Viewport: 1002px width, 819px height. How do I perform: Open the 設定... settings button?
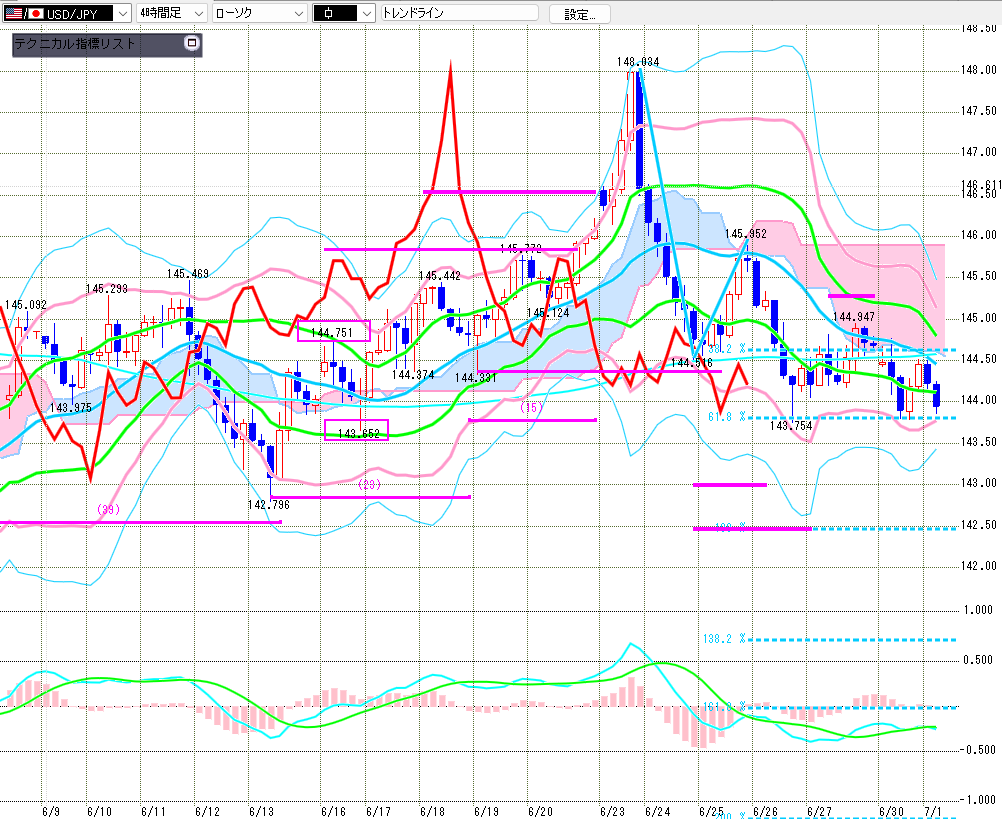coord(580,14)
